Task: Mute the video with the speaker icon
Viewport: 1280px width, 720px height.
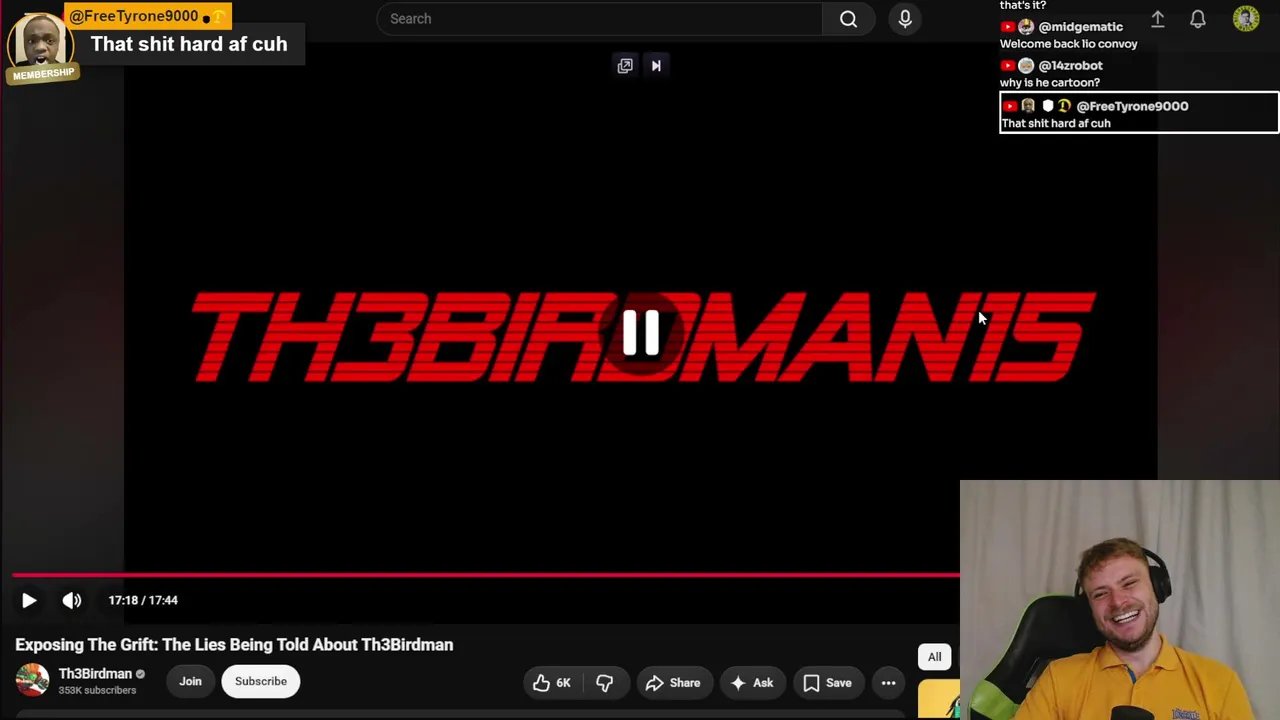Action: point(72,600)
